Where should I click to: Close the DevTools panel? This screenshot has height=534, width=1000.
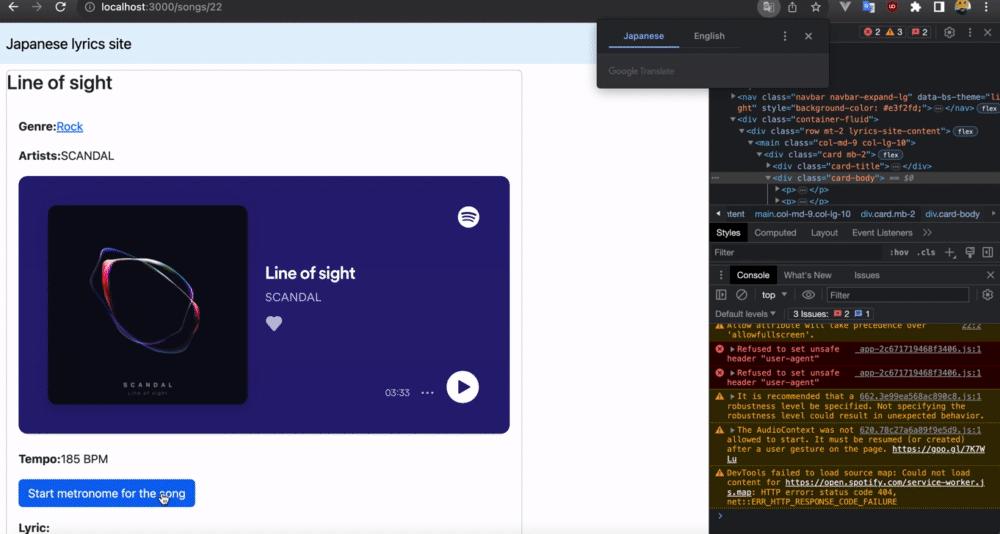(989, 33)
